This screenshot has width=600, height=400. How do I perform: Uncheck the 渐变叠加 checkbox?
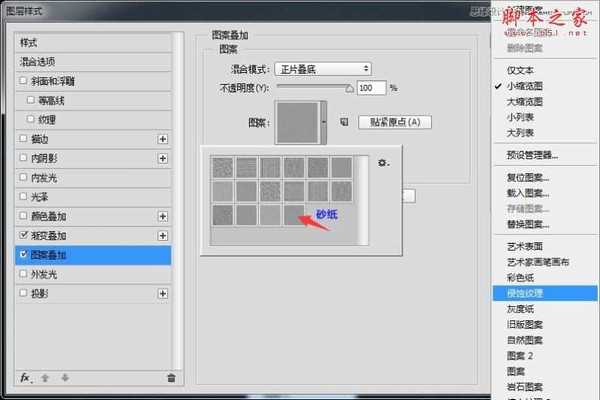(24, 236)
